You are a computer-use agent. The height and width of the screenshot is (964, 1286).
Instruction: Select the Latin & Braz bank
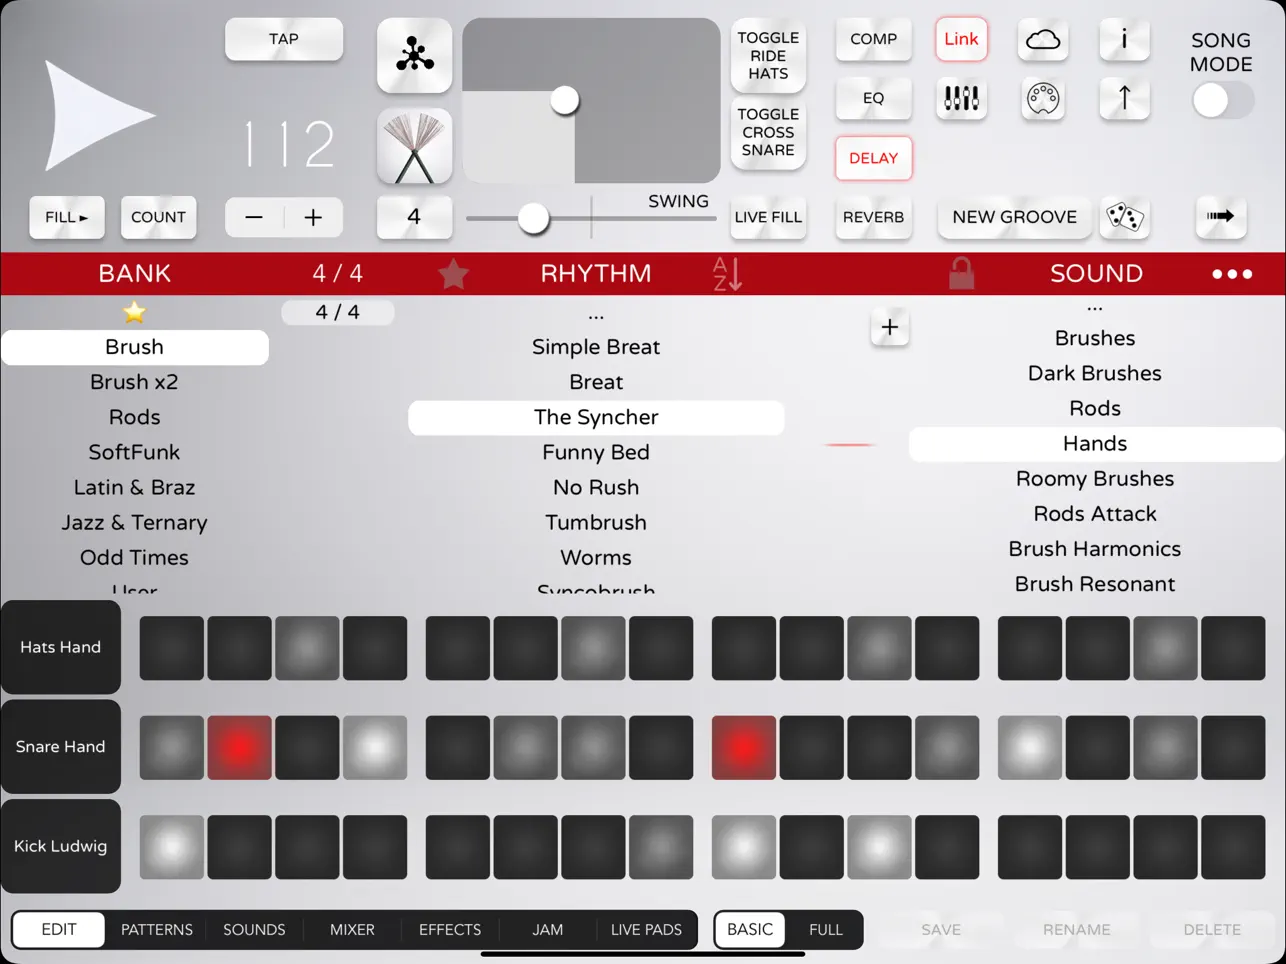(134, 487)
